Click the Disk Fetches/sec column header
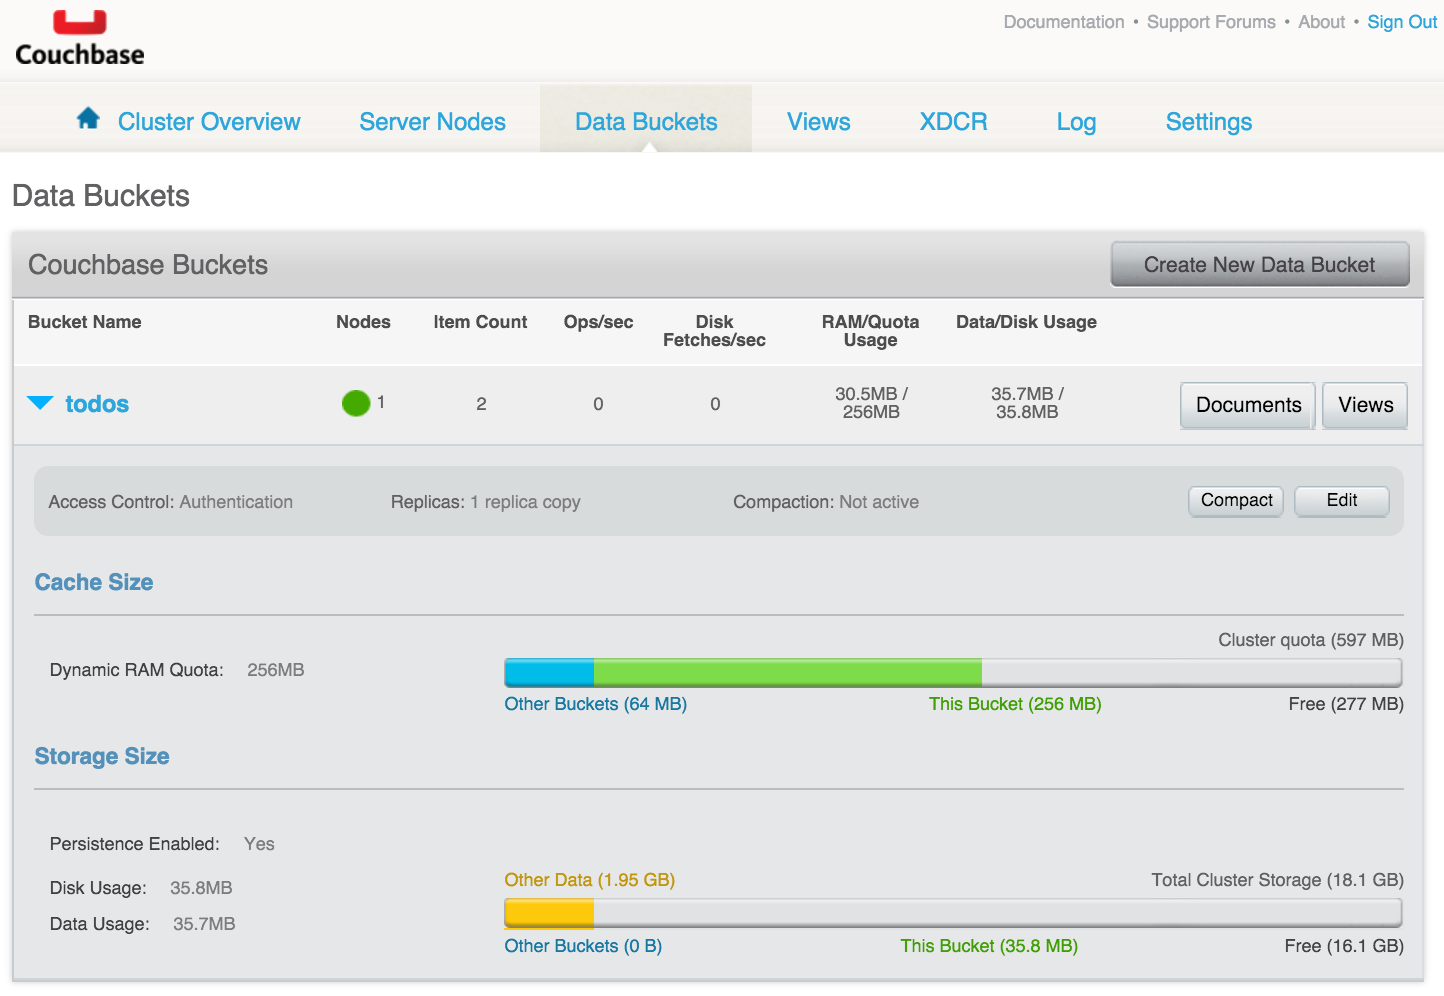Viewport: 1444px width, 996px height. (x=714, y=331)
